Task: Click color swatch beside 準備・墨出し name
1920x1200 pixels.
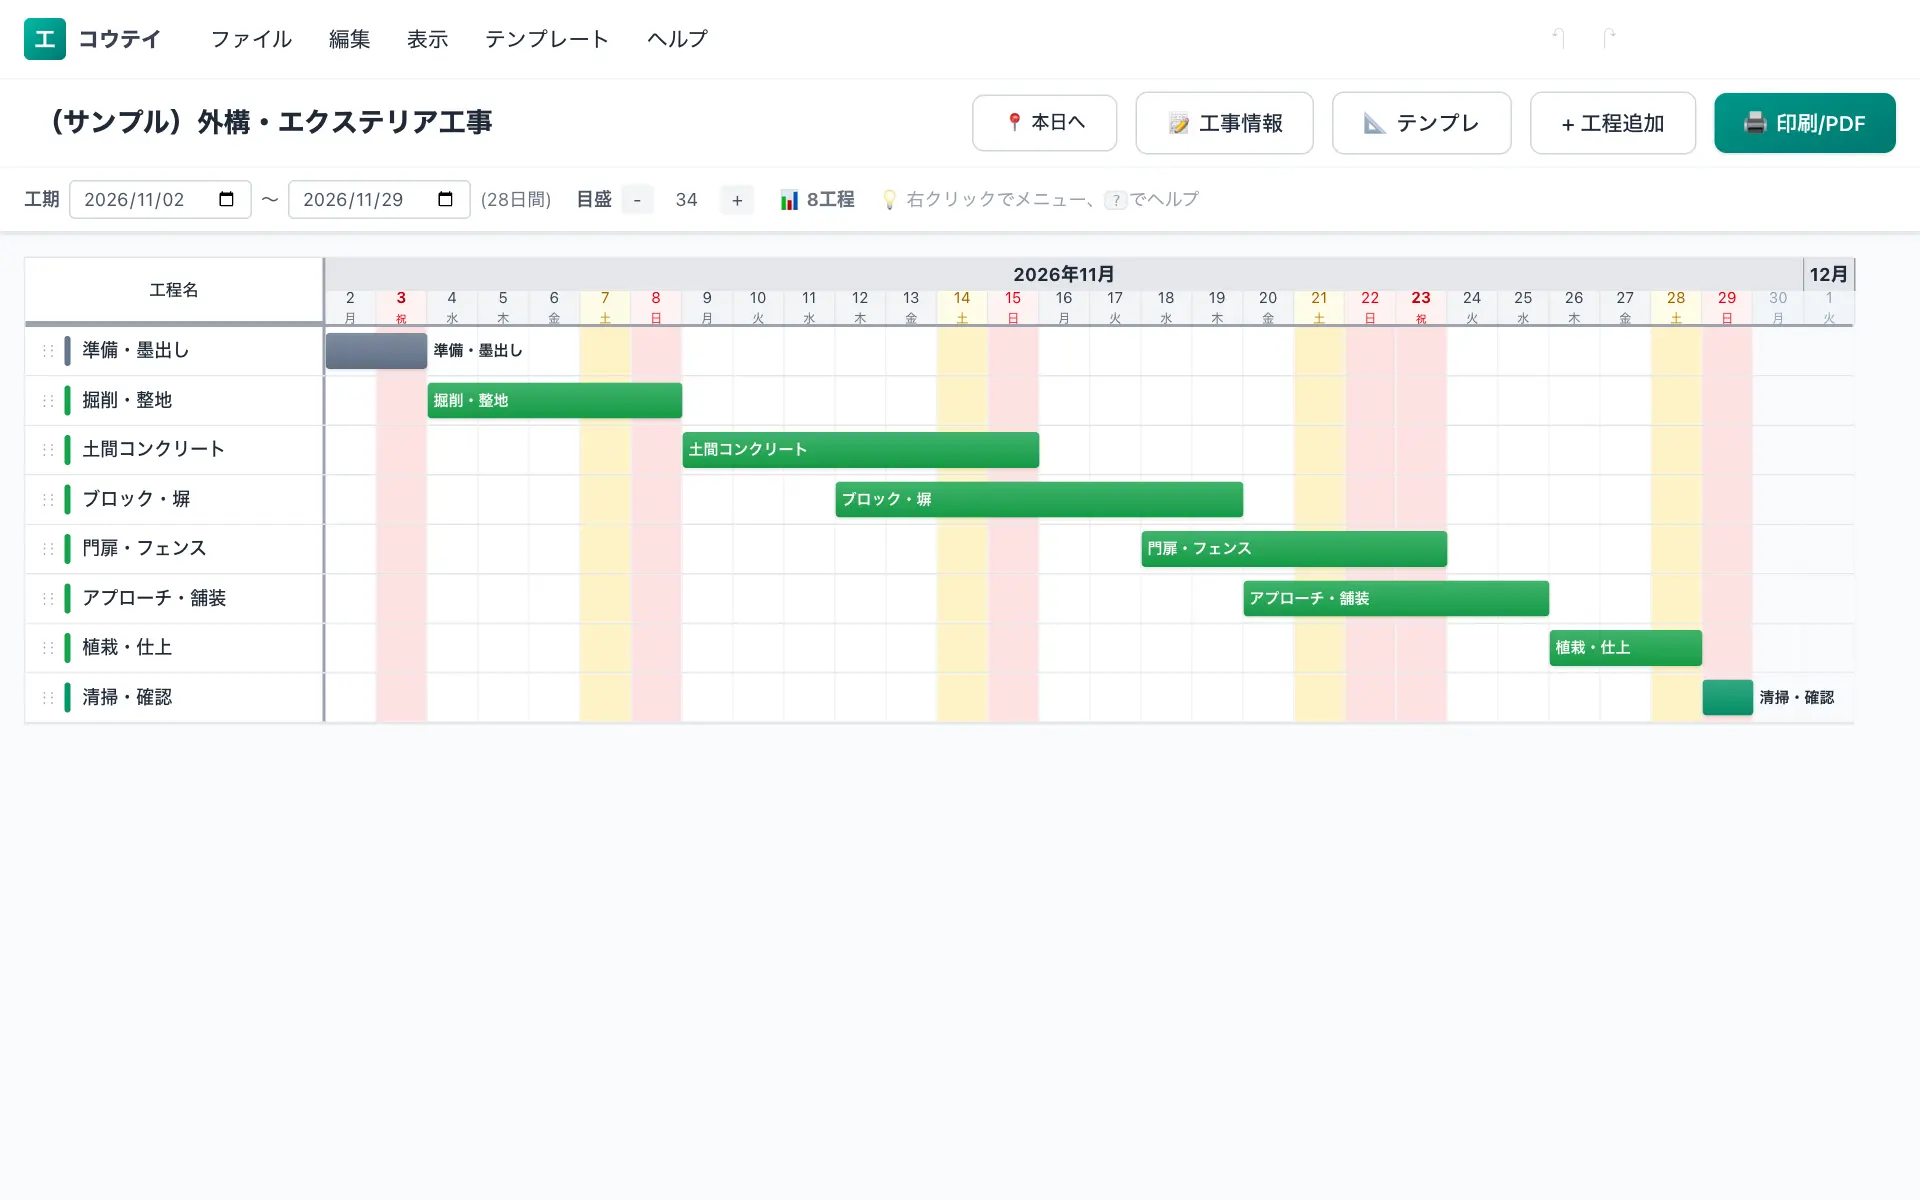Action: 67,351
